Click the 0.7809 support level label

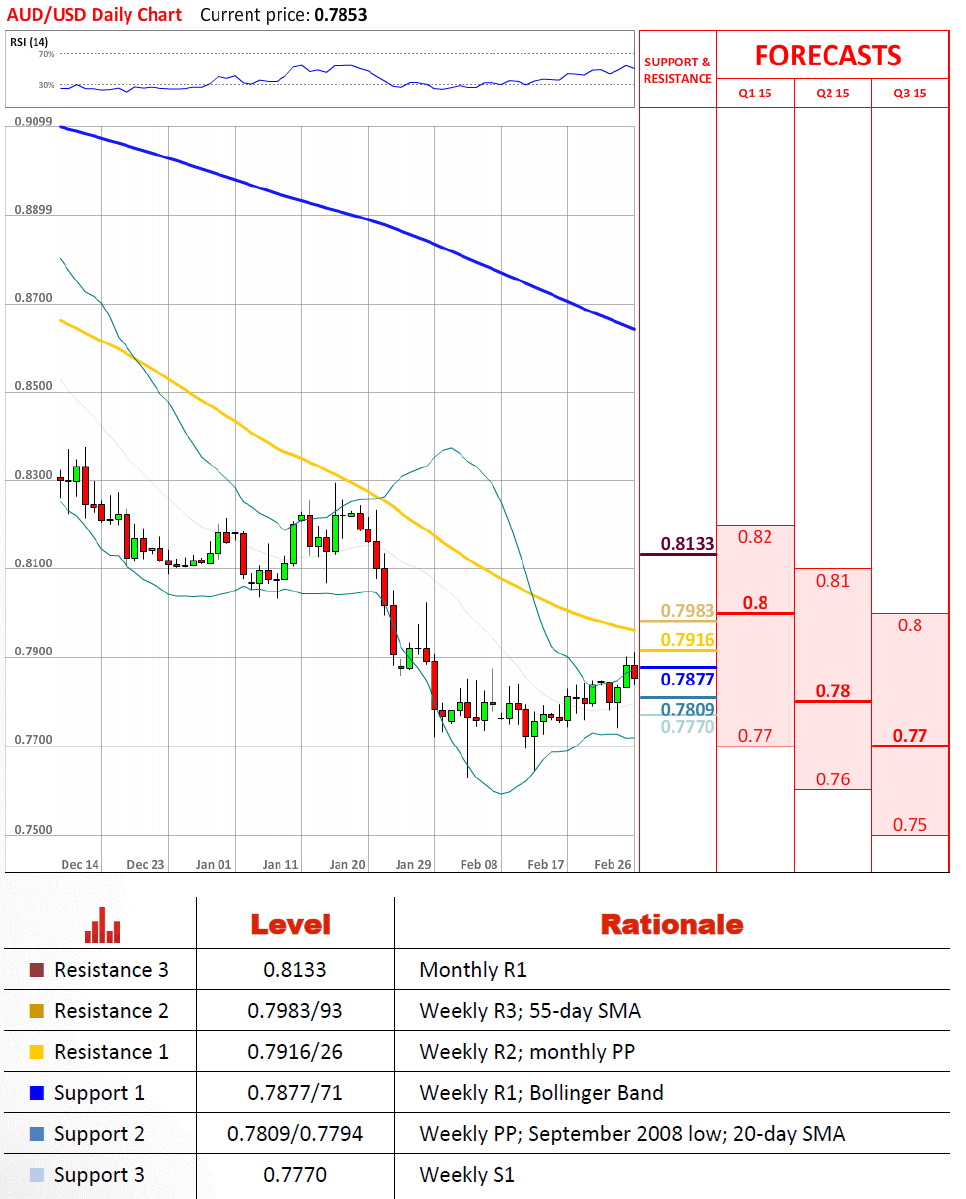[687, 709]
